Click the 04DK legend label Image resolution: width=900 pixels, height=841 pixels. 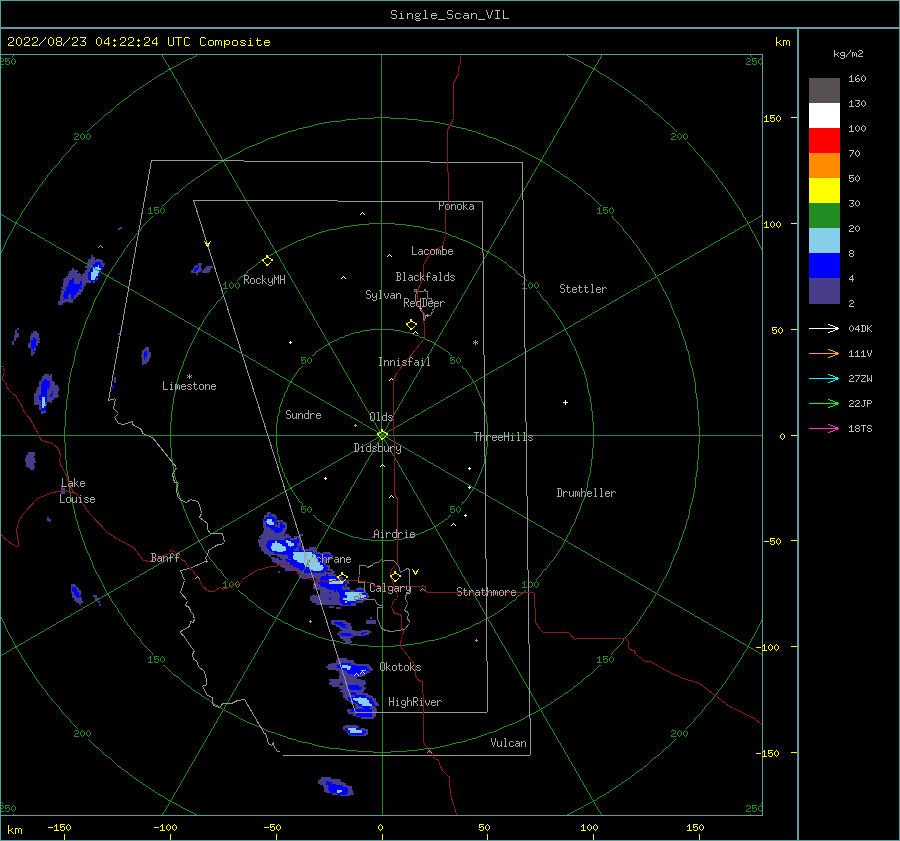coord(860,328)
